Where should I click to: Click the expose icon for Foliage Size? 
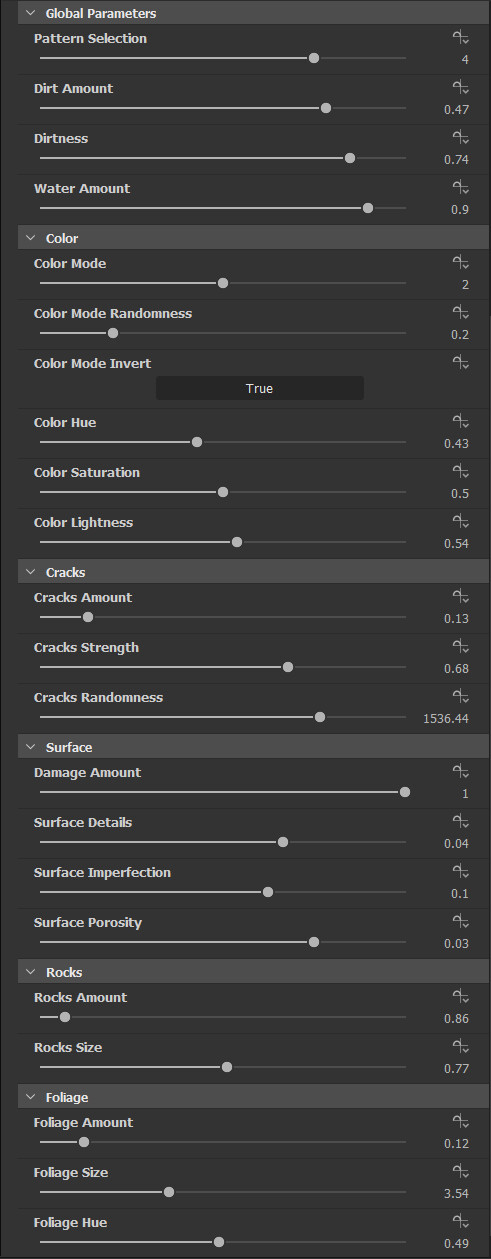(x=461, y=1172)
